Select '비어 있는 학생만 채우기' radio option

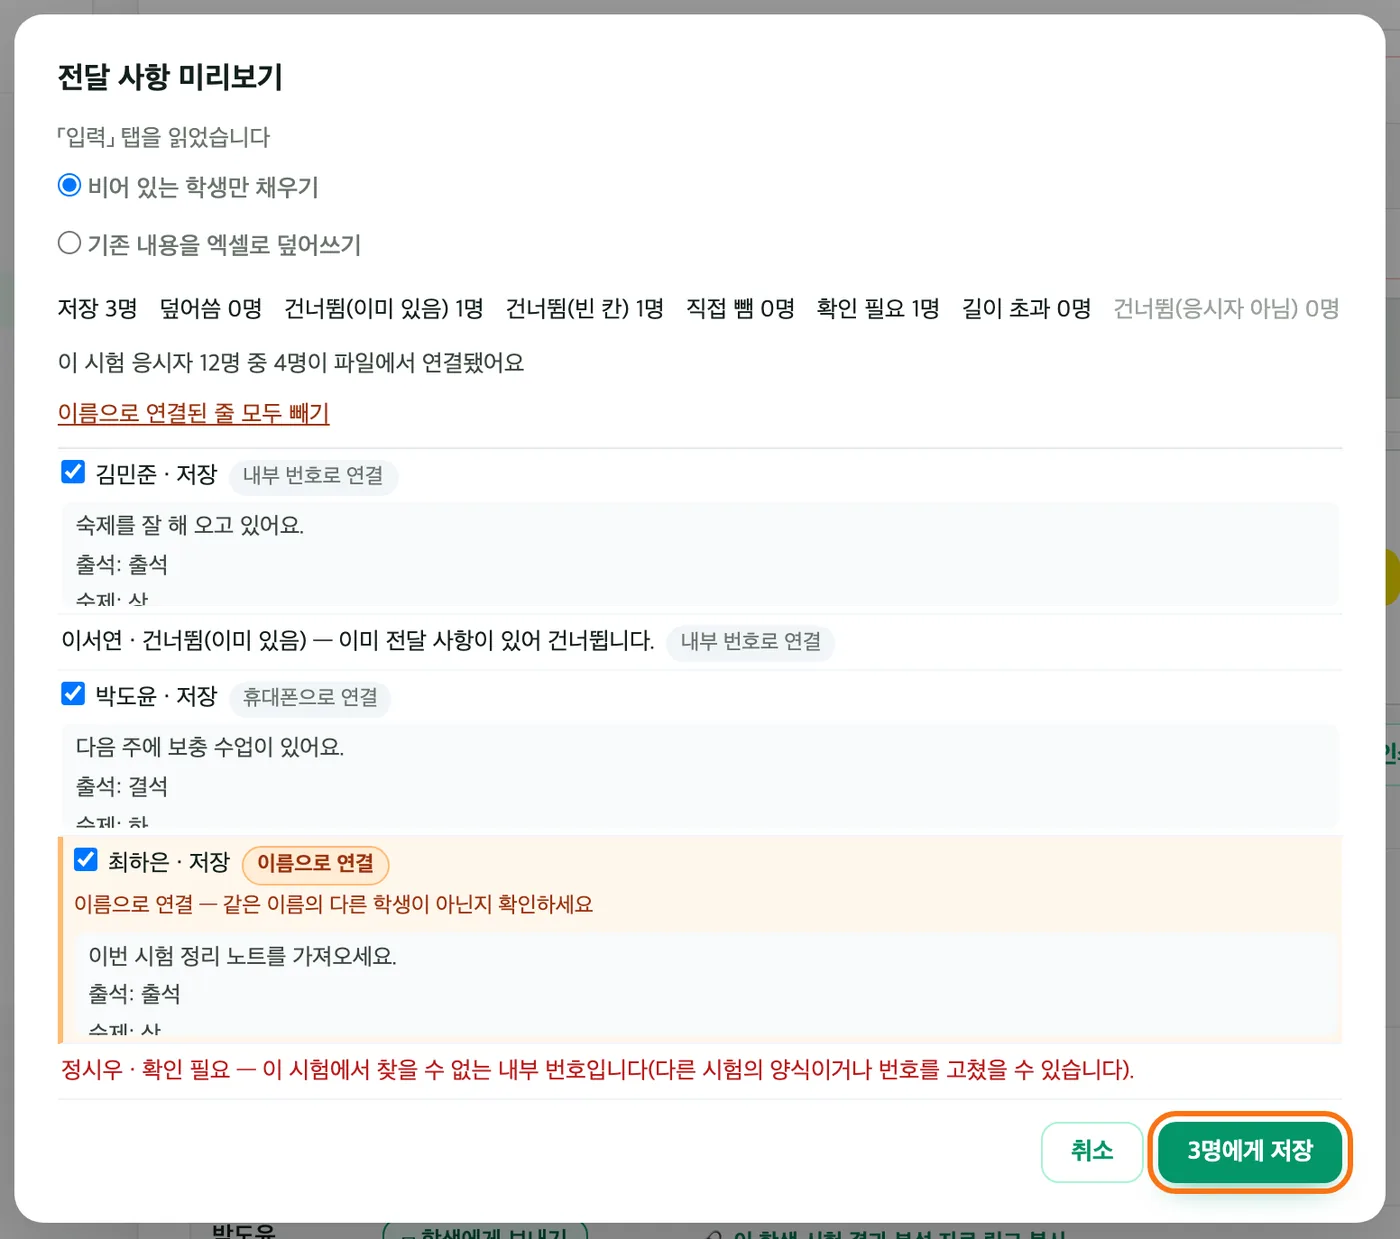click(x=69, y=186)
